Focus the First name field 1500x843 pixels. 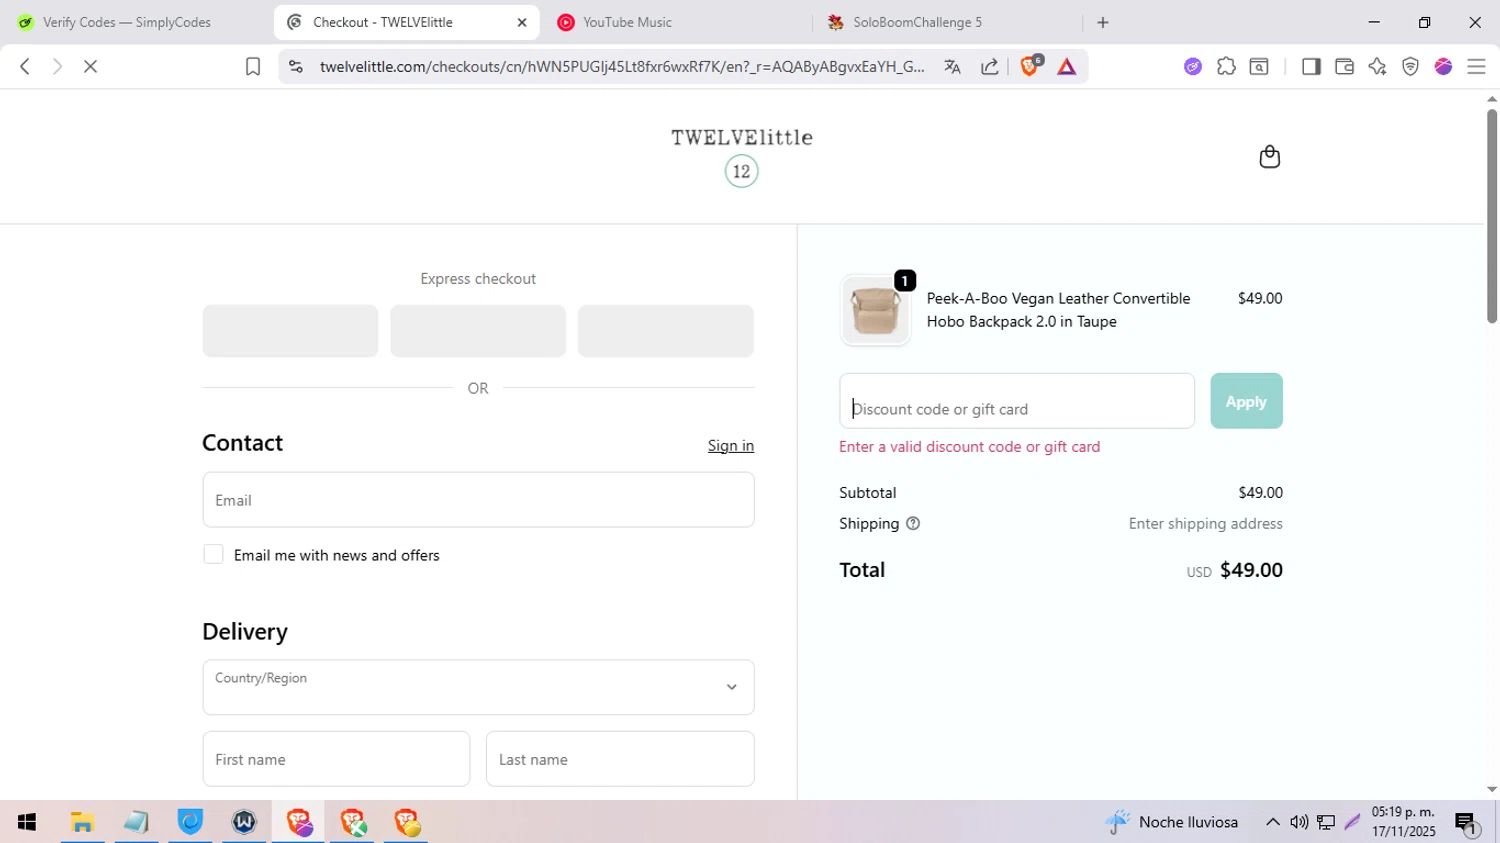[336, 759]
